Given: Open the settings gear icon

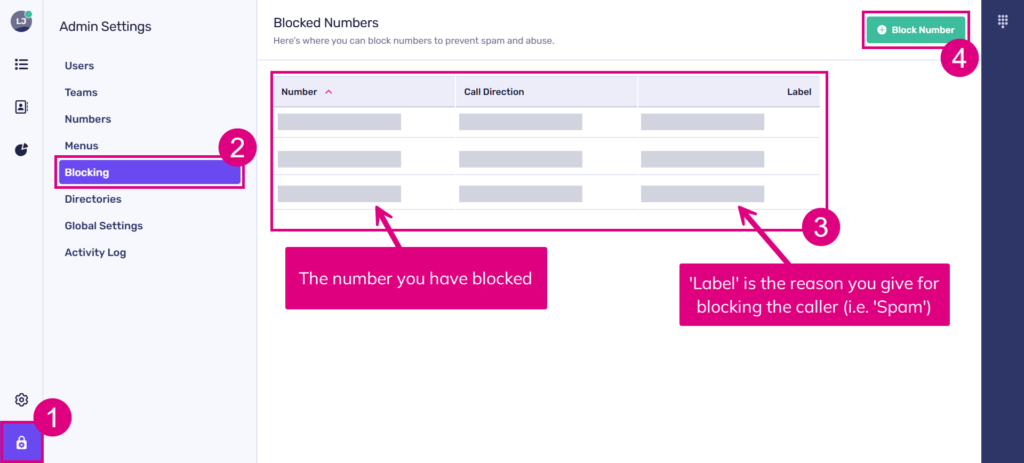Looking at the screenshot, I should [21, 400].
